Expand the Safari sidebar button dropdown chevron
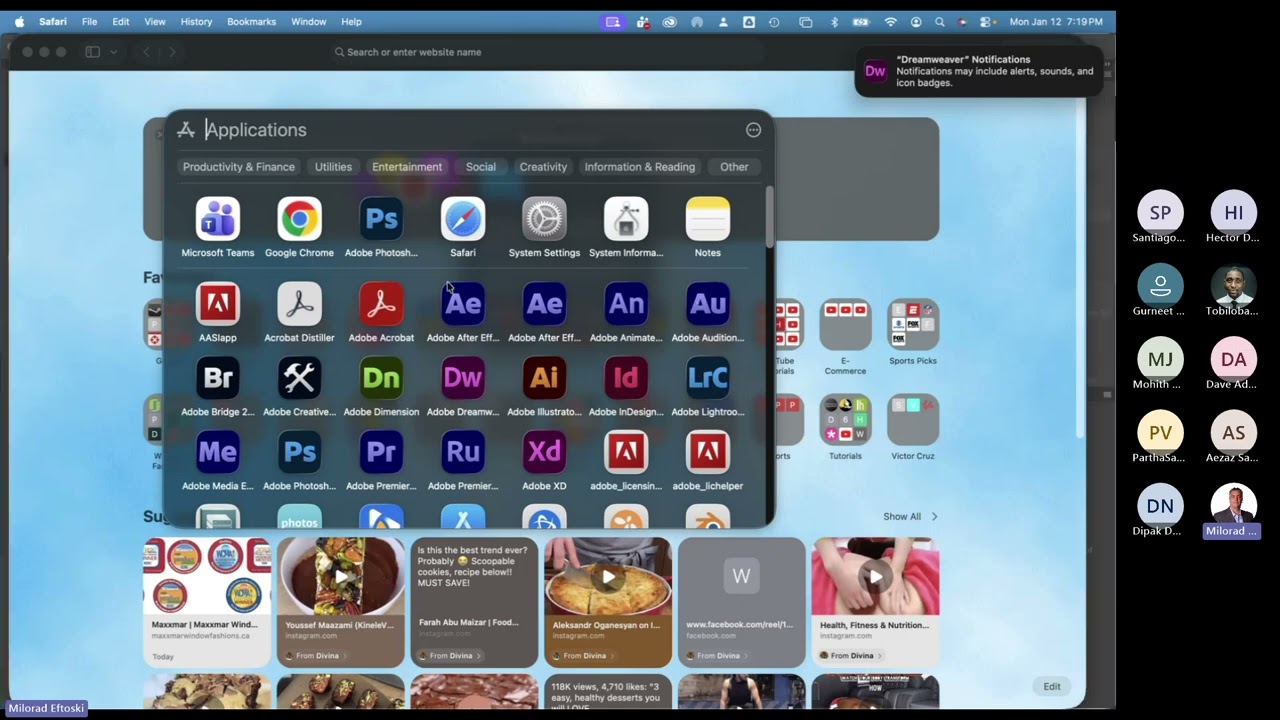 point(114,52)
